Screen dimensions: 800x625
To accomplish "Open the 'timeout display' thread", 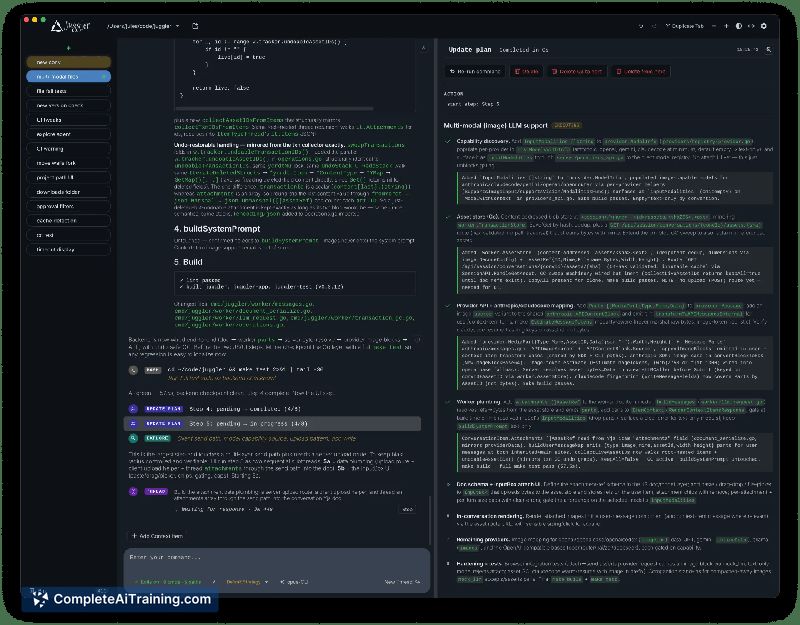I will (x=68, y=249).
